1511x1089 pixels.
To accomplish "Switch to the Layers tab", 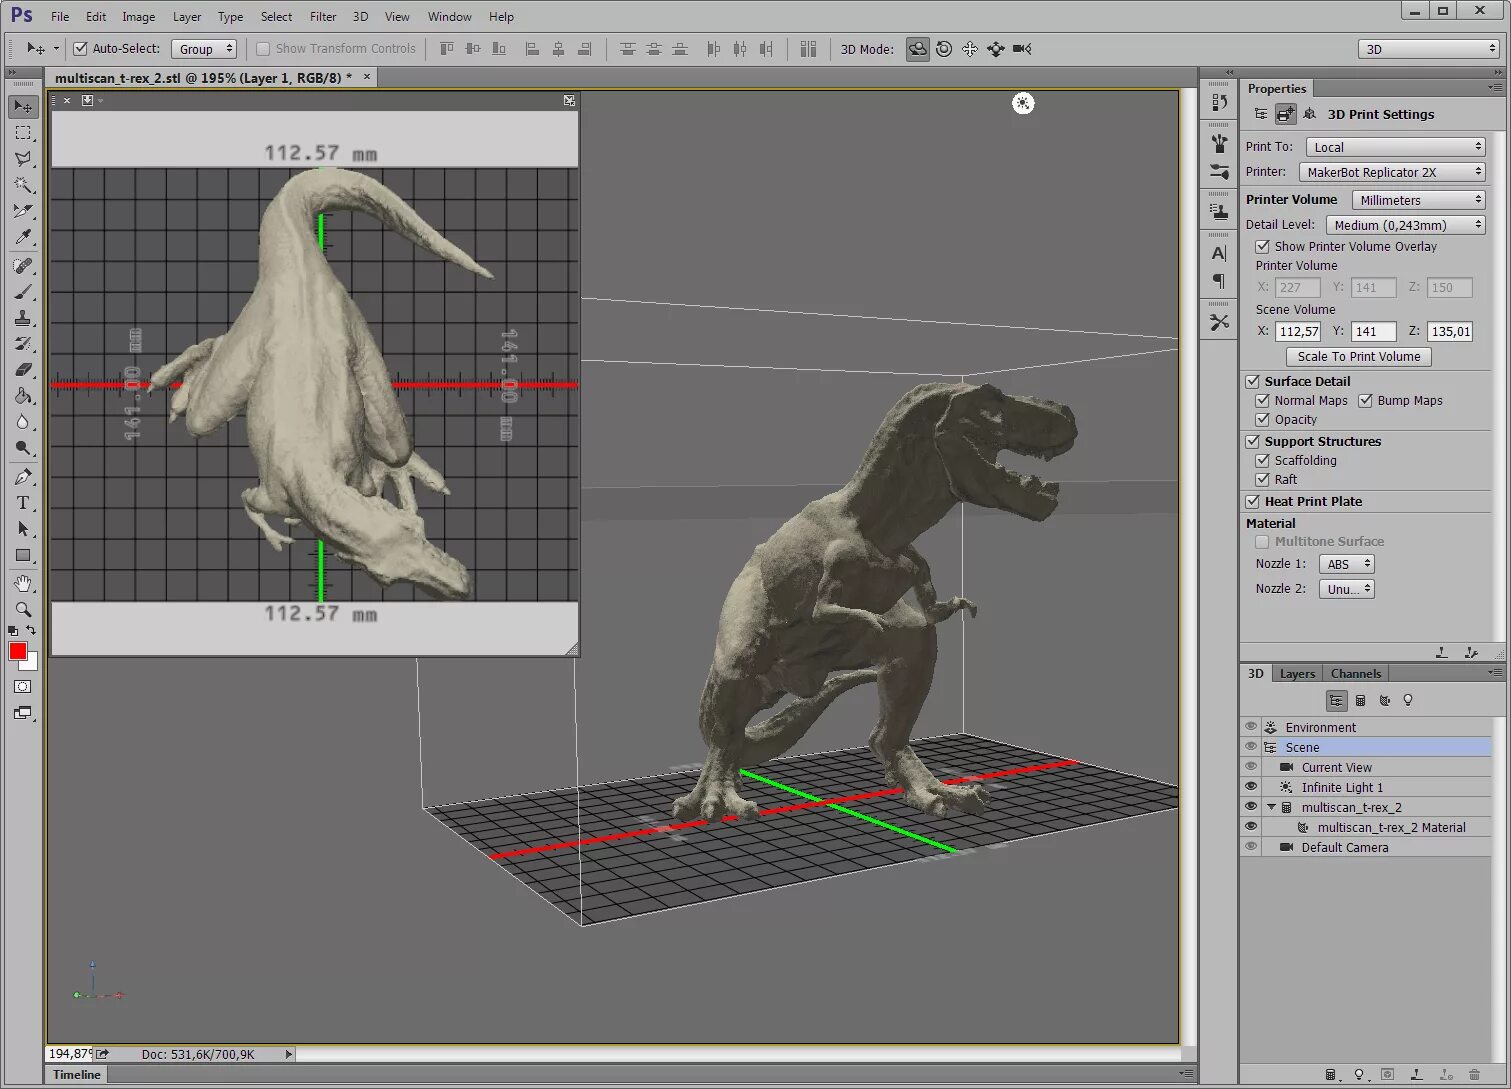I will click(1297, 674).
